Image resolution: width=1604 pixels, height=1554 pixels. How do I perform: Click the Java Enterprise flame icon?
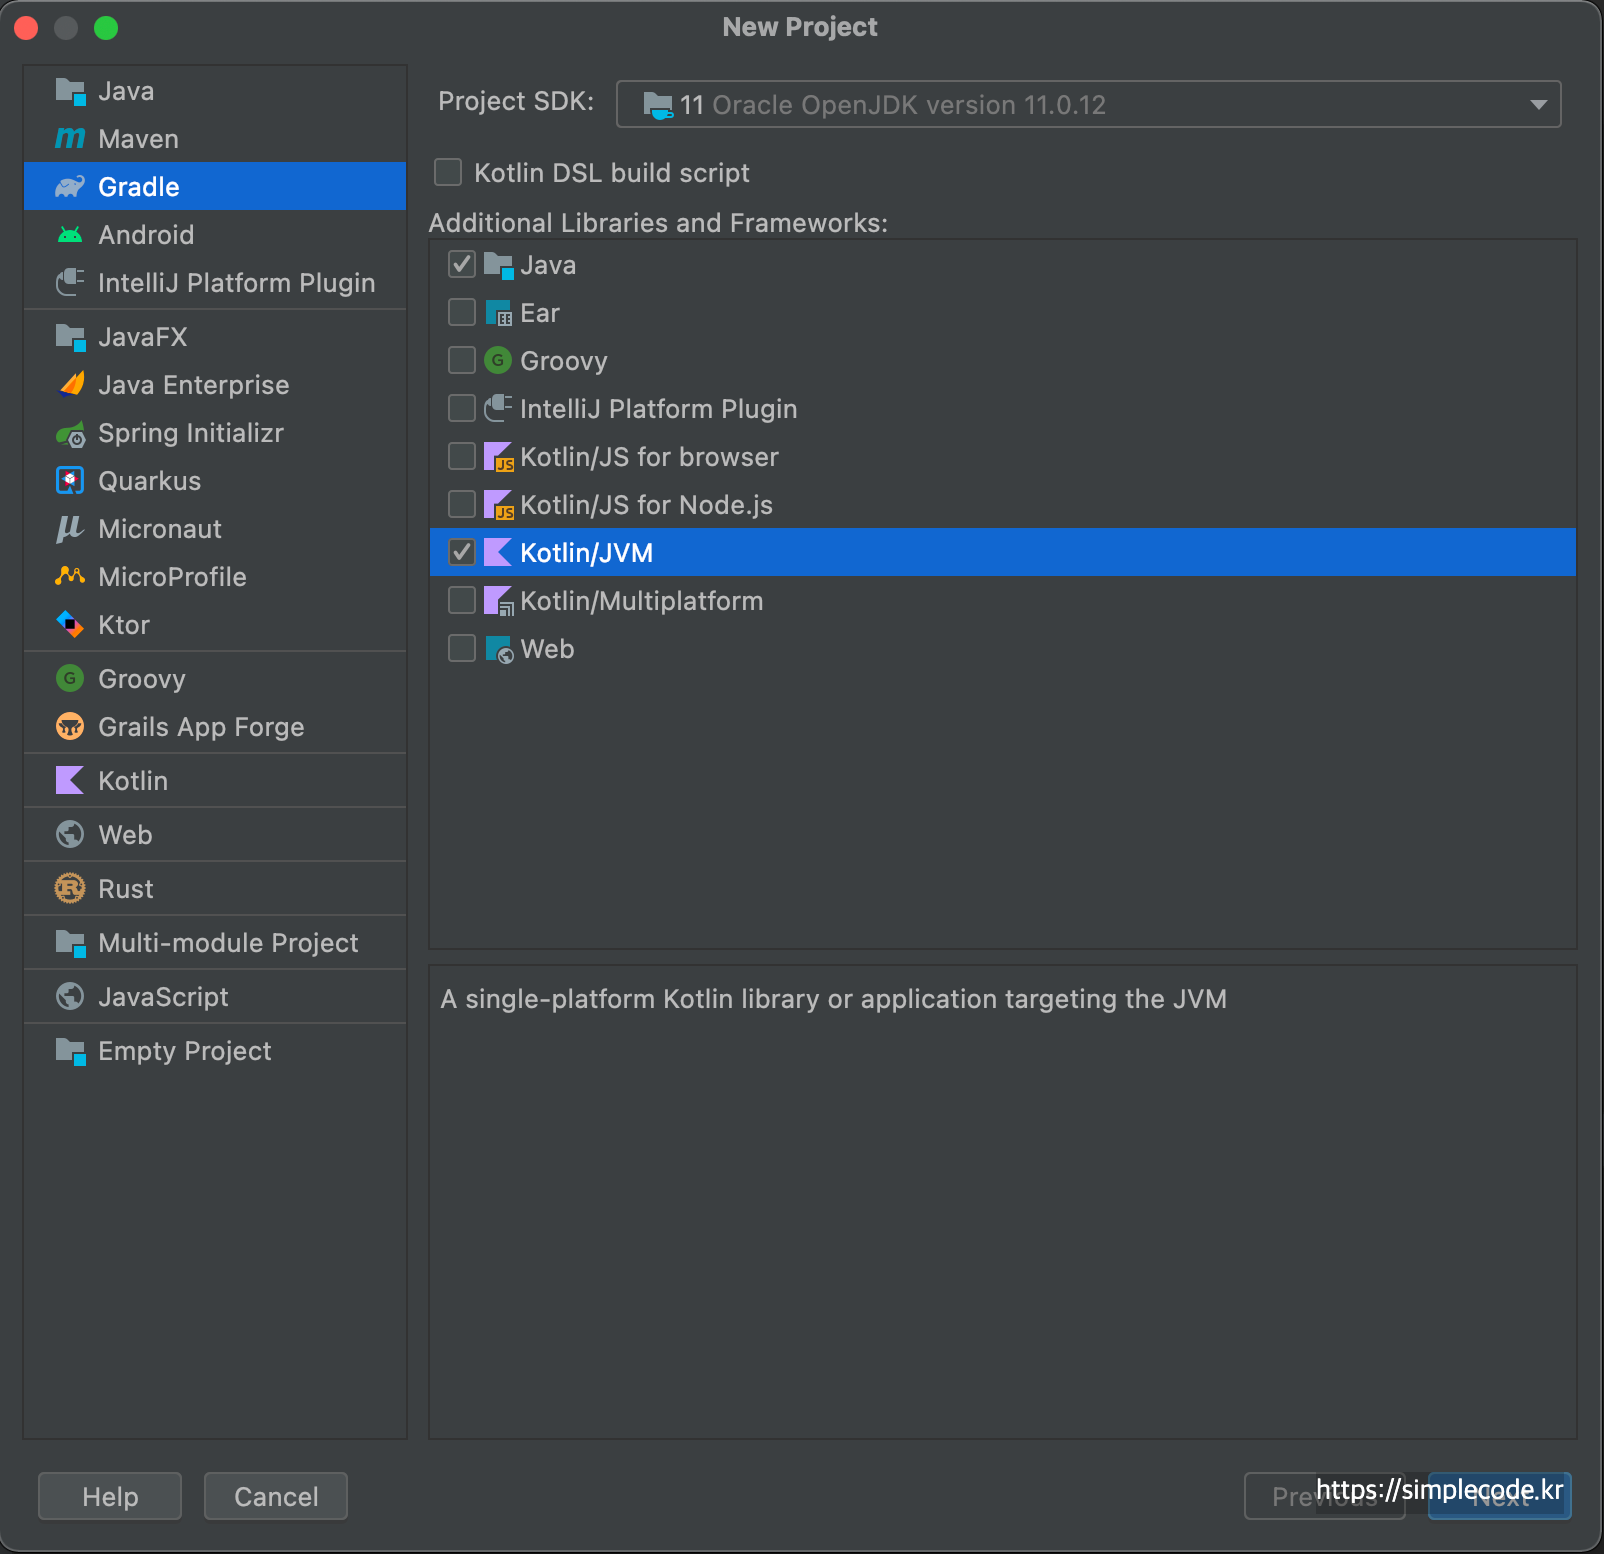(x=70, y=385)
